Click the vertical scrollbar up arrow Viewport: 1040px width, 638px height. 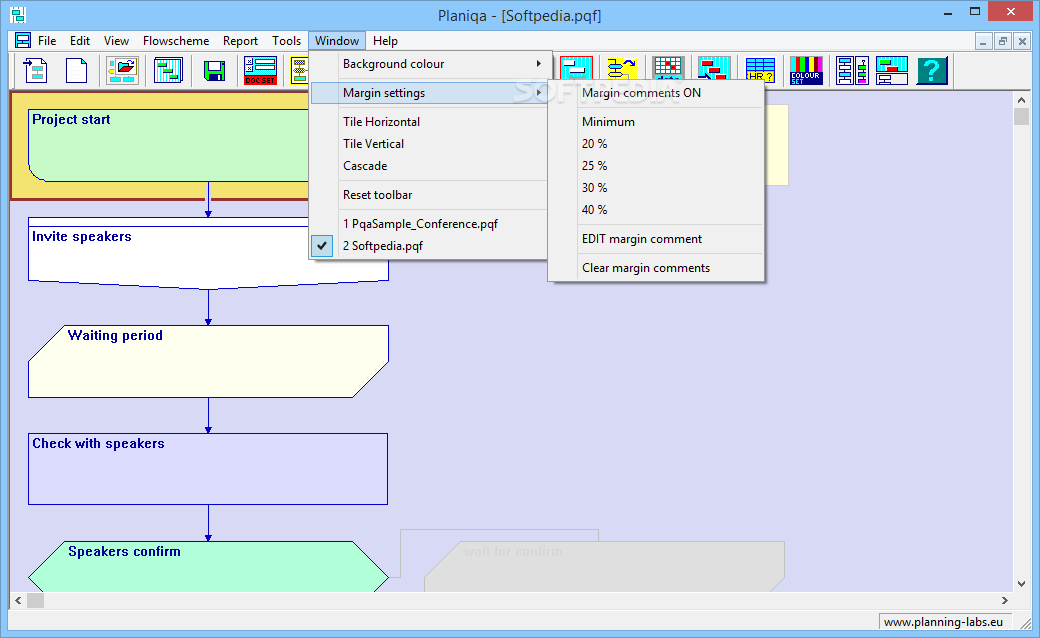pos(1021,99)
